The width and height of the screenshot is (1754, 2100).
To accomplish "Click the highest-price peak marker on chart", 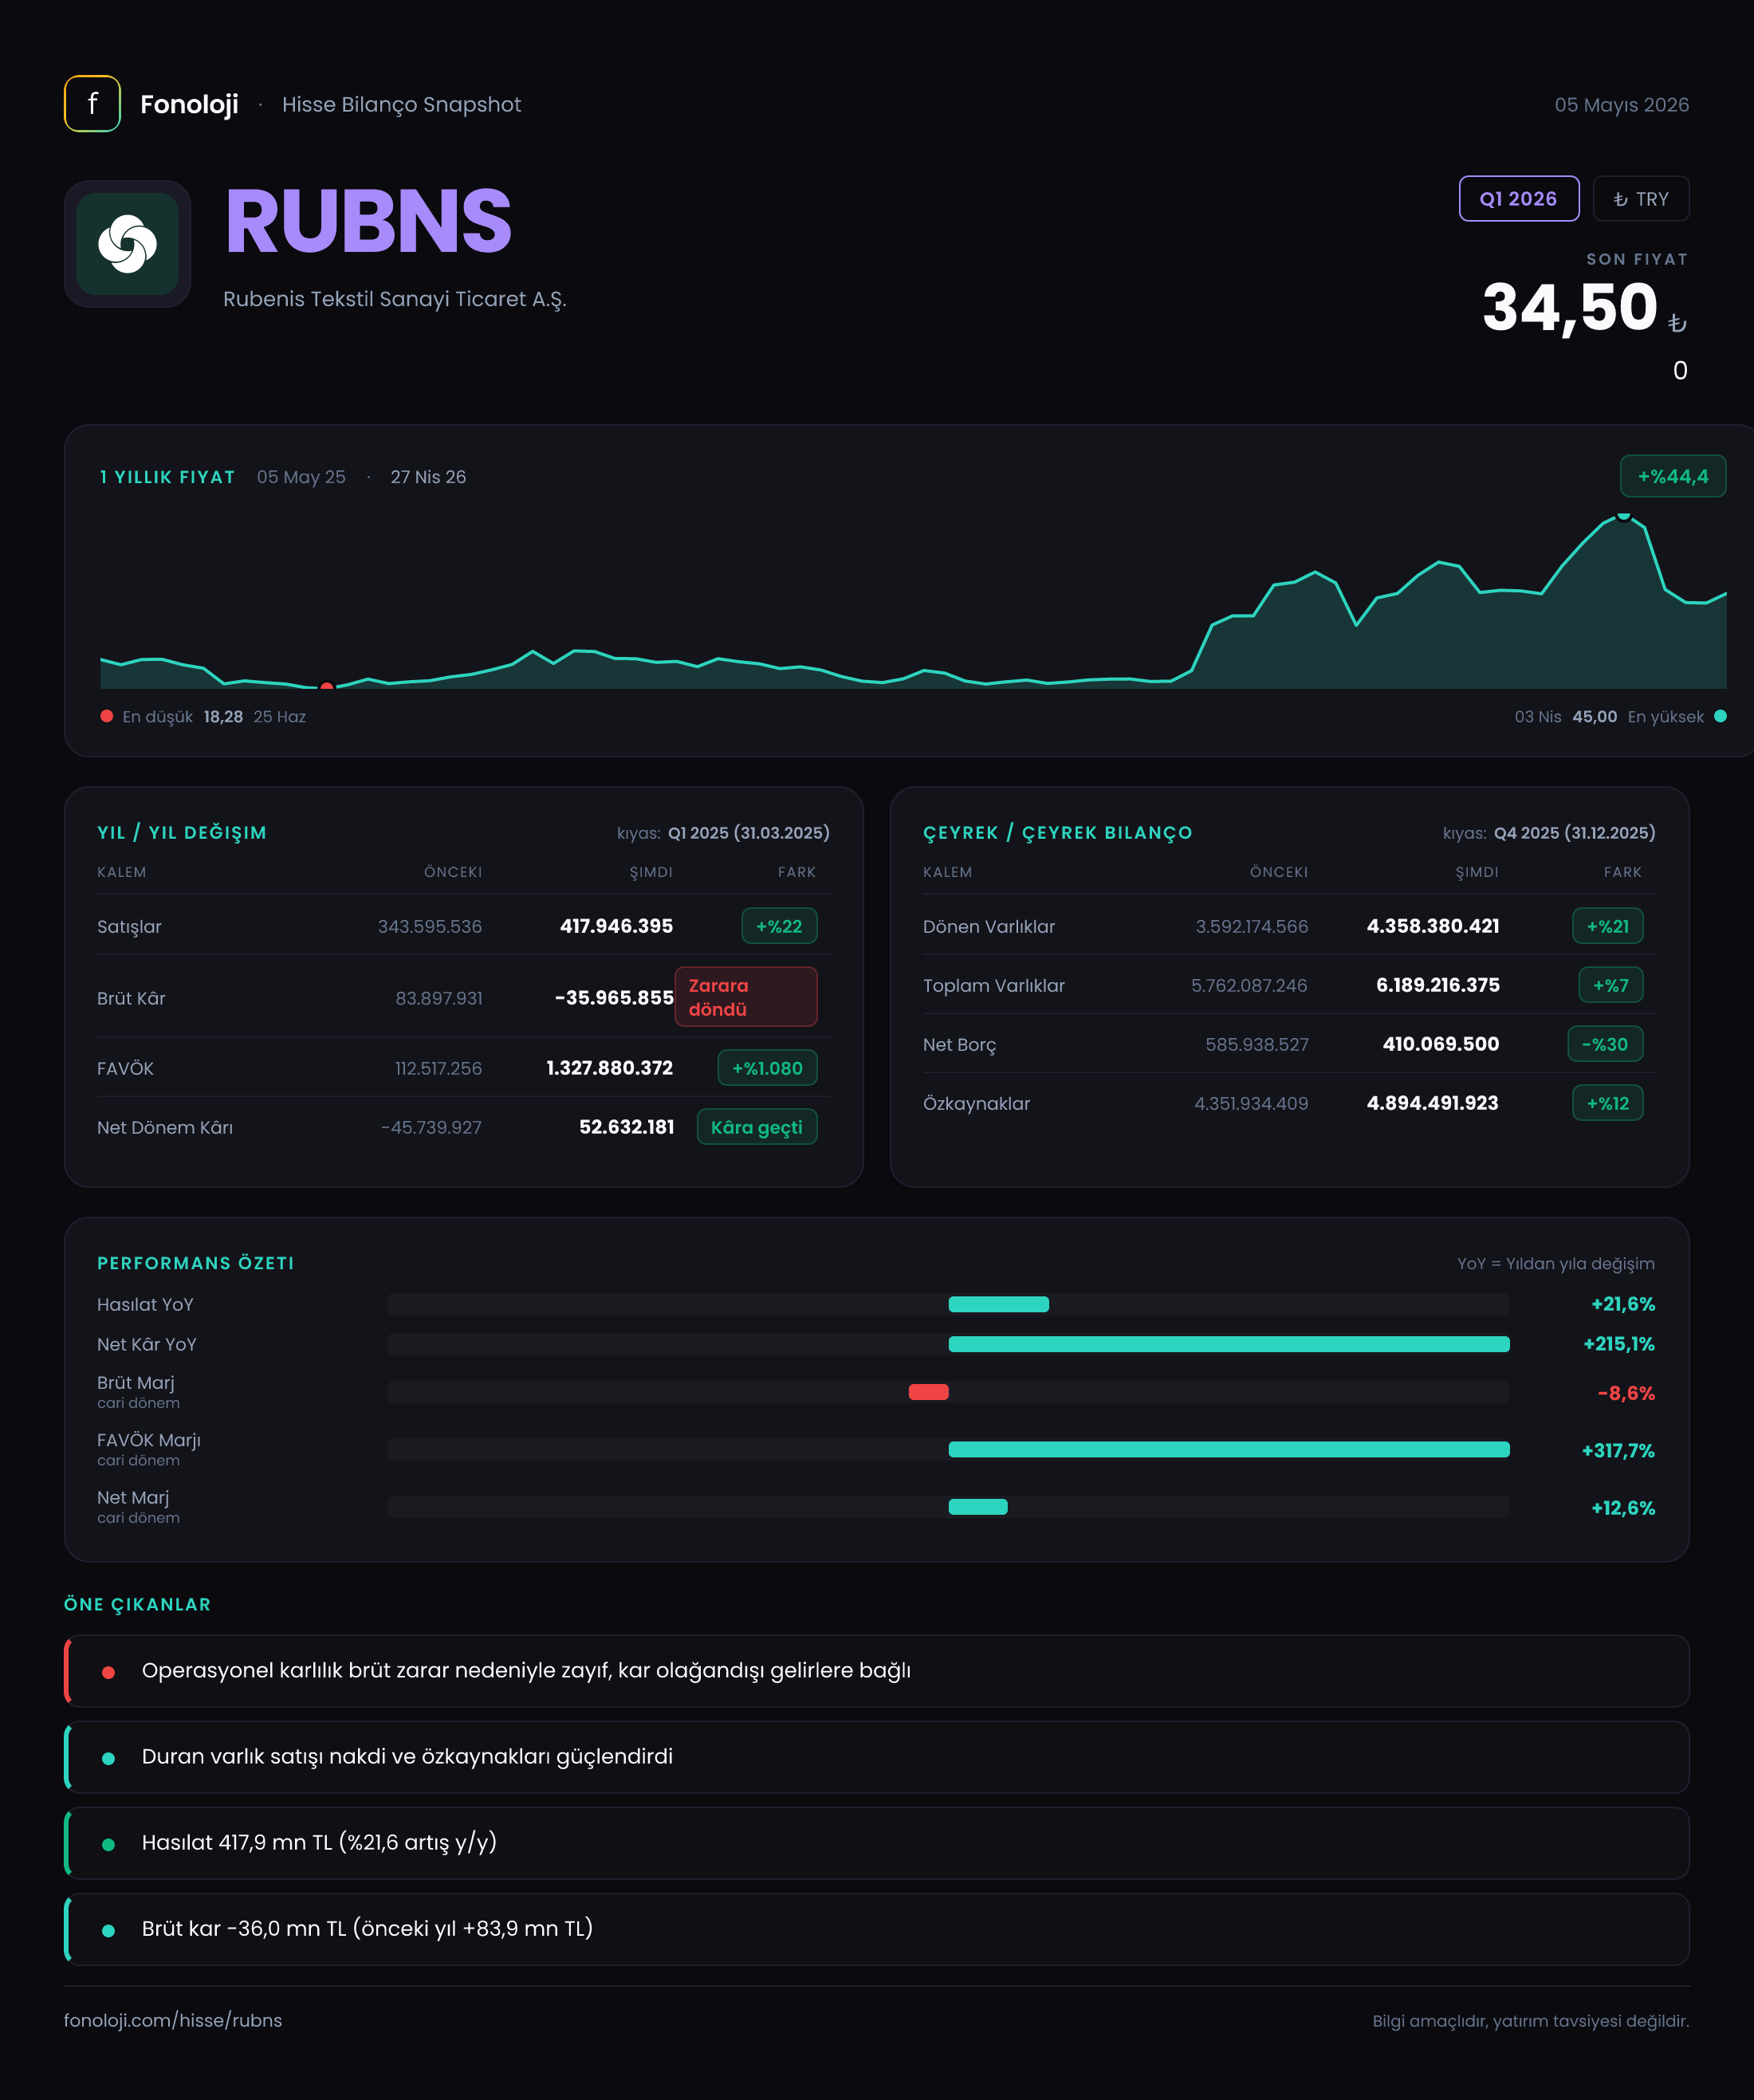I will tap(1624, 515).
